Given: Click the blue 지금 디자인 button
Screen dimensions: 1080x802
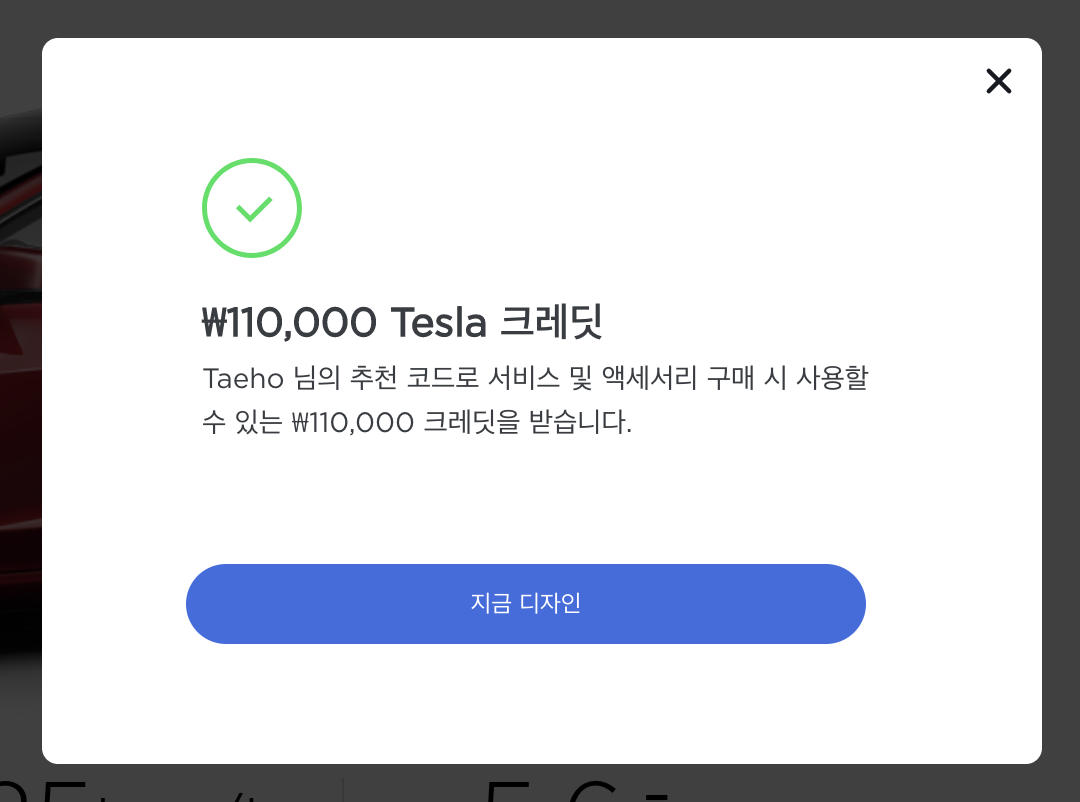Looking at the screenshot, I should pos(526,604).
